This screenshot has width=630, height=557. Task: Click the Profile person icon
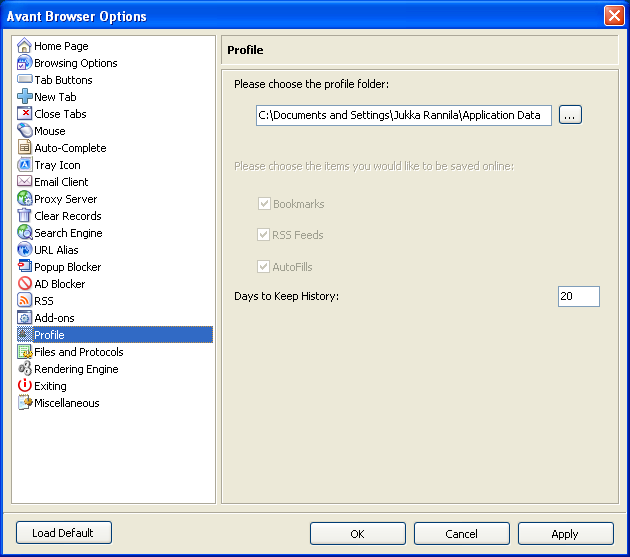pyautogui.click(x=24, y=334)
